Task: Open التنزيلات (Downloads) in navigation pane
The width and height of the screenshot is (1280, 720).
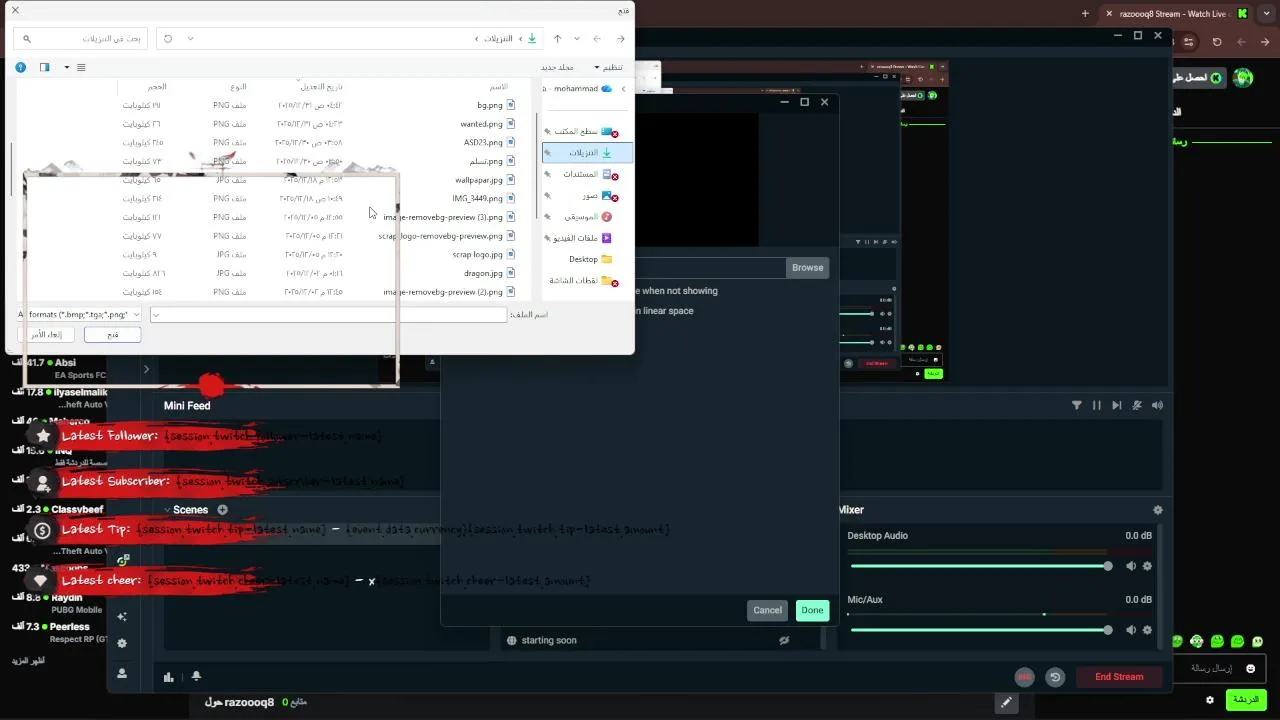Action: [588, 153]
